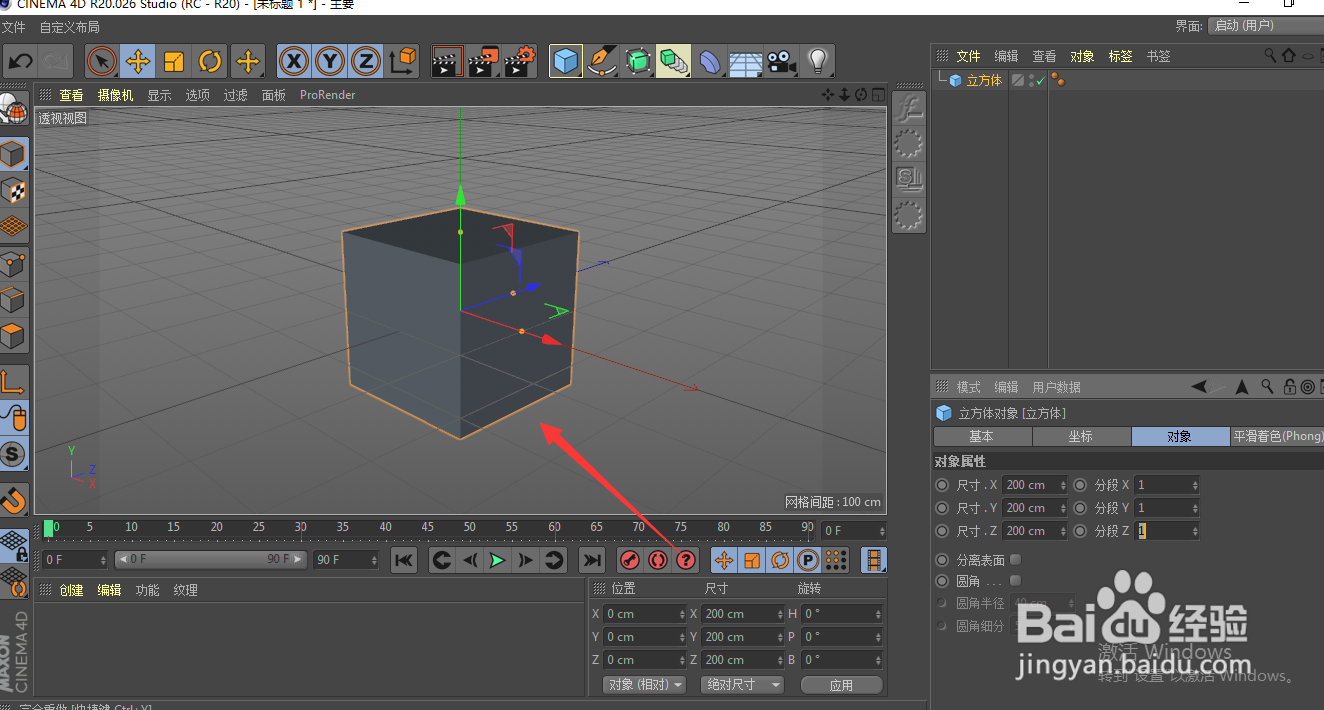The image size is (1324, 710).
Task: Render the active view clapperboard icon
Action: pos(447,61)
